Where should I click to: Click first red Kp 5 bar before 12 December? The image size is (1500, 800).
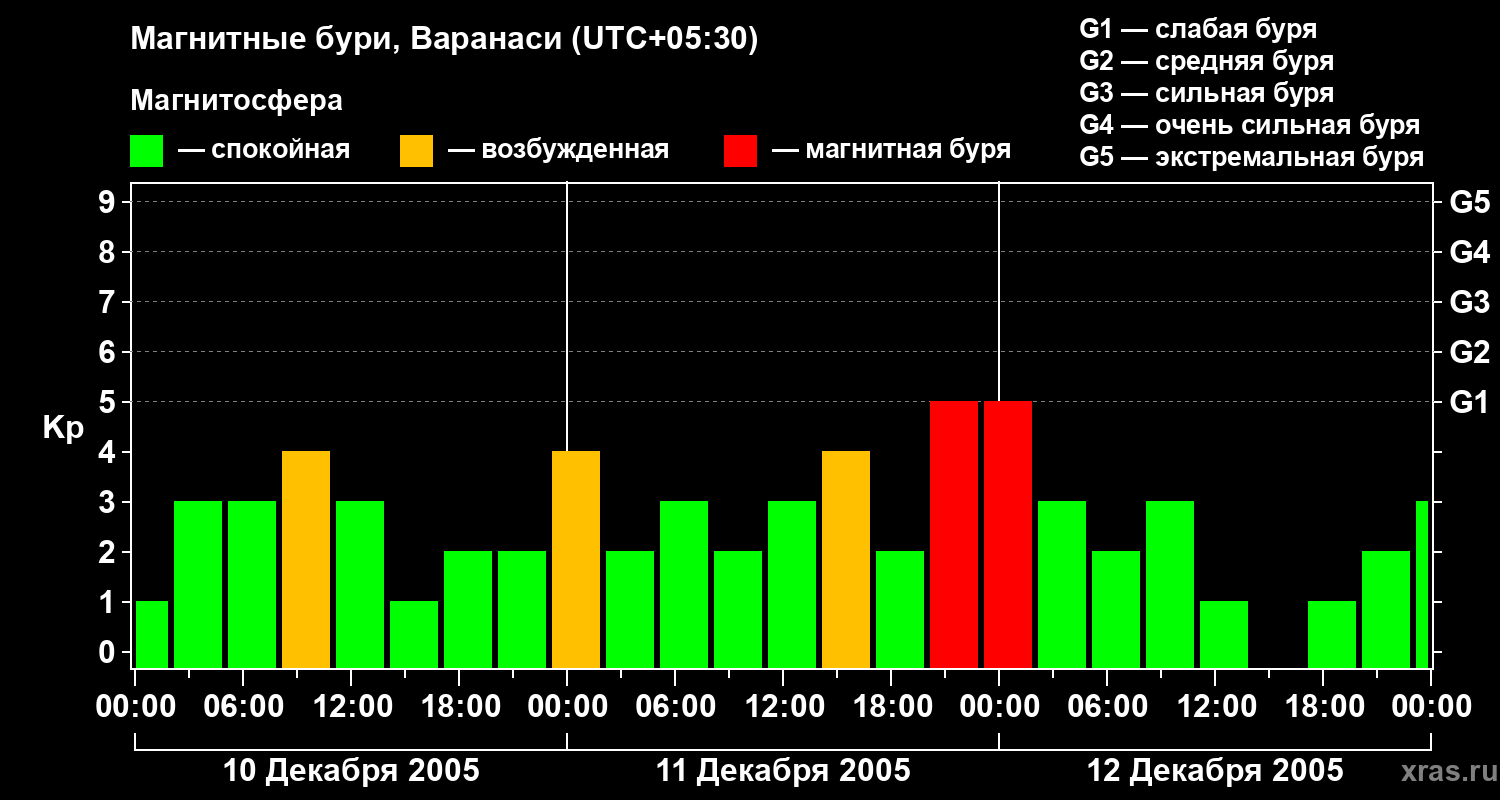954,534
